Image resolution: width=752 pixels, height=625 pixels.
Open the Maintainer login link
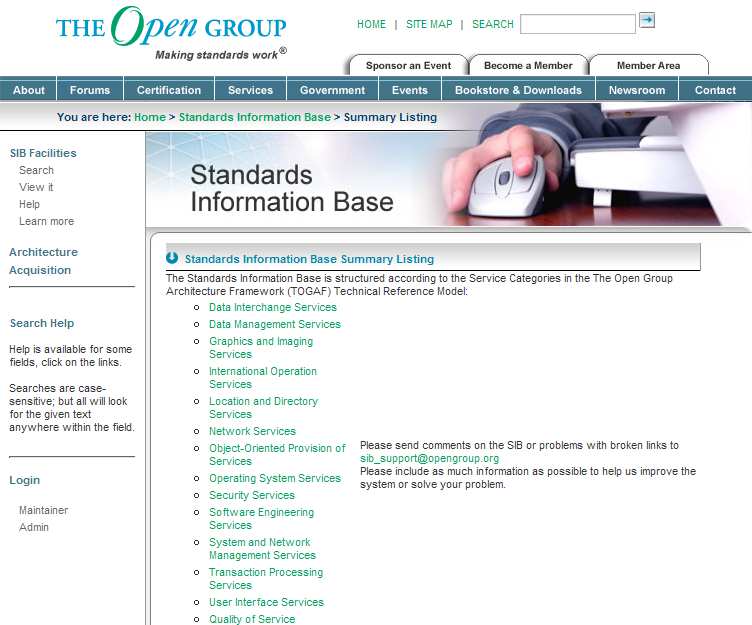click(44, 510)
